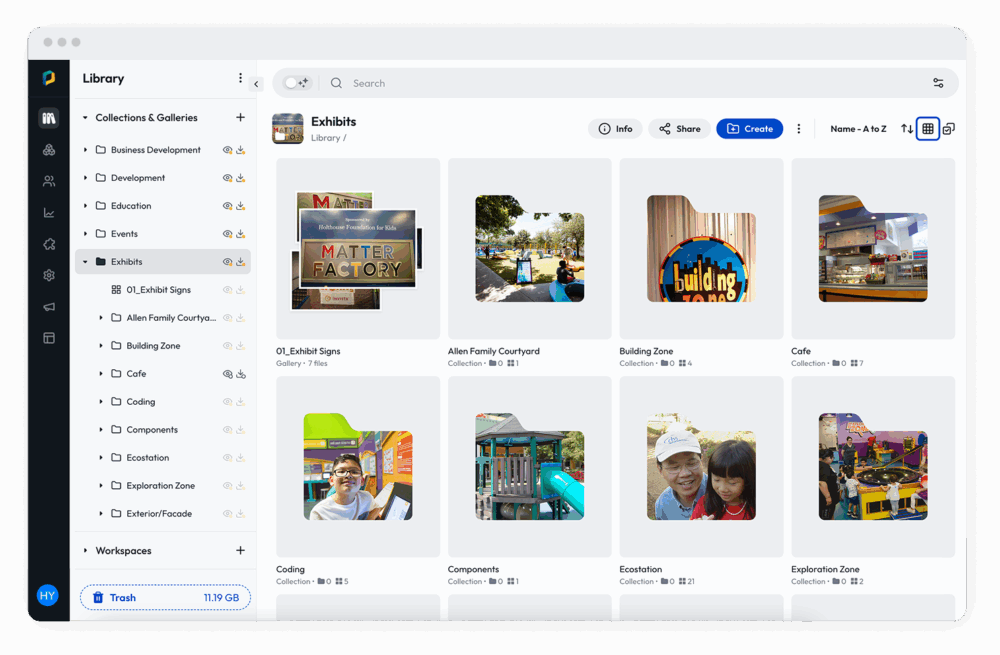Click the people/users icon in left rail
Viewport: 1000px width, 655px height.
pos(48,181)
